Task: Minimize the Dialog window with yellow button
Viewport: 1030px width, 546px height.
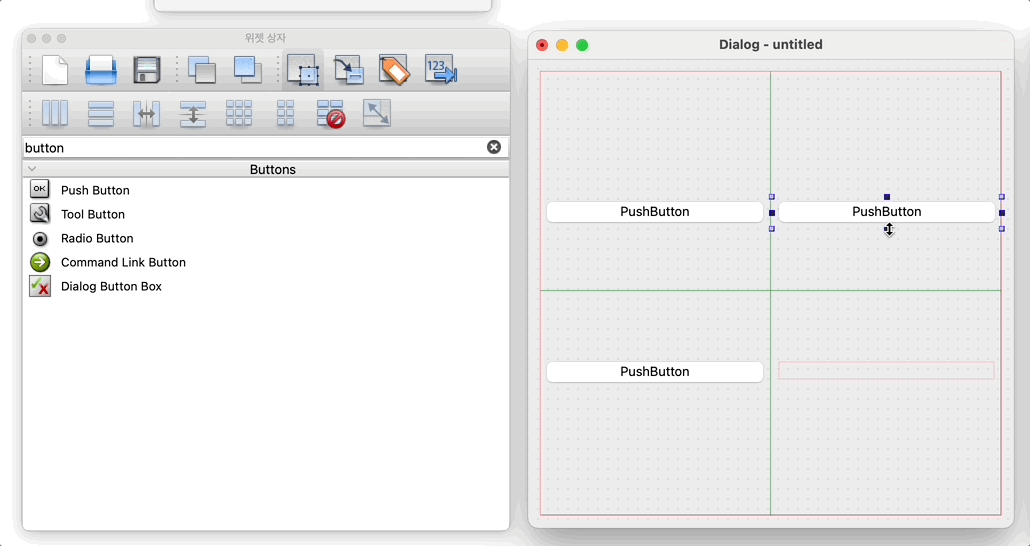Action: pyautogui.click(x=562, y=45)
